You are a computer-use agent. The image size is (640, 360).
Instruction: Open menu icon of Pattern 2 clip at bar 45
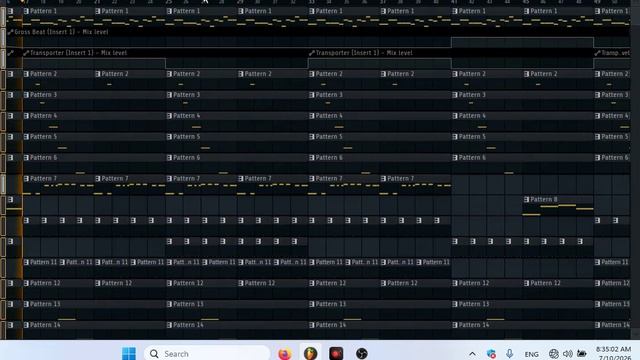(527, 74)
